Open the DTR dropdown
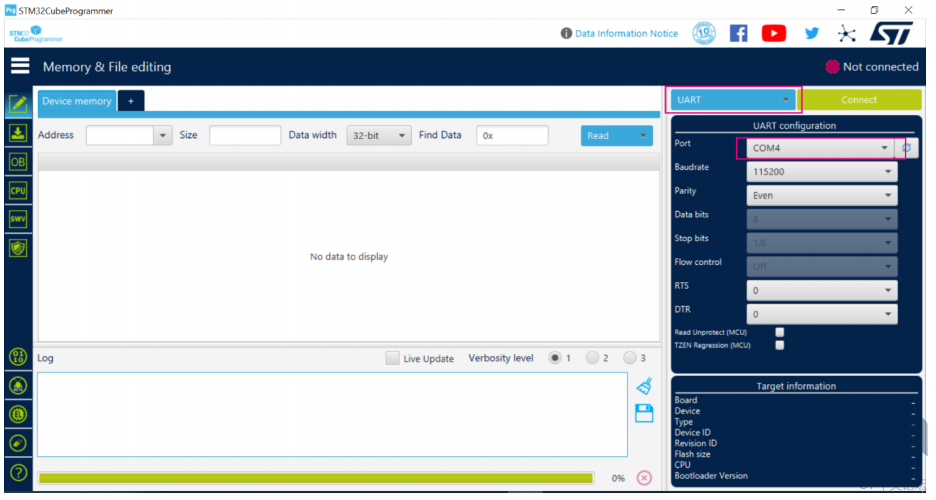 pyautogui.click(x=821, y=314)
